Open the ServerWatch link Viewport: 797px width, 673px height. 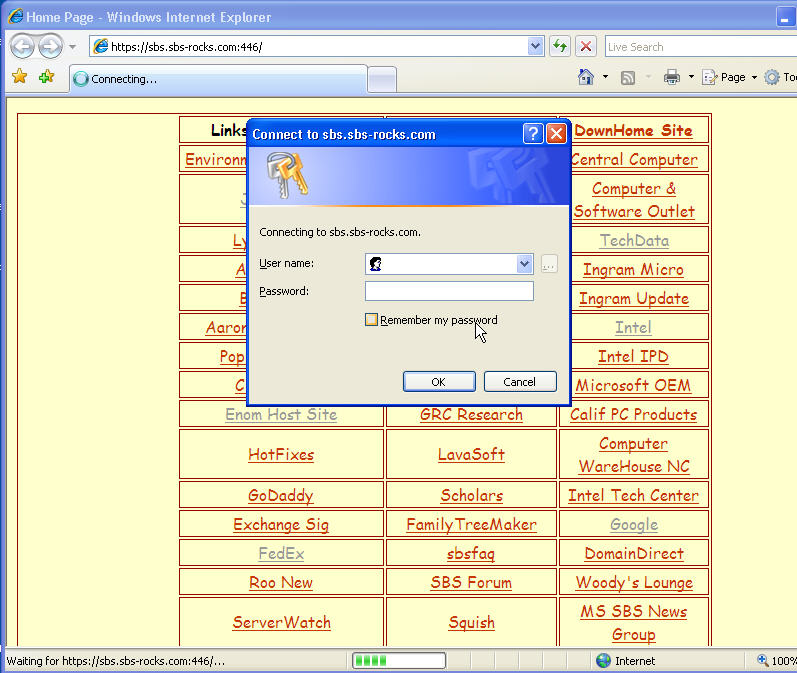point(282,623)
